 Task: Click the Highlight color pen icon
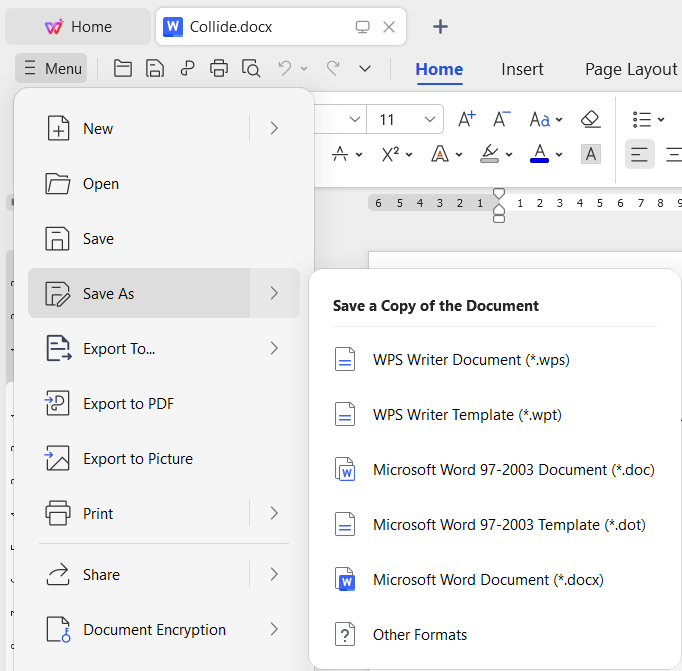(490, 154)
